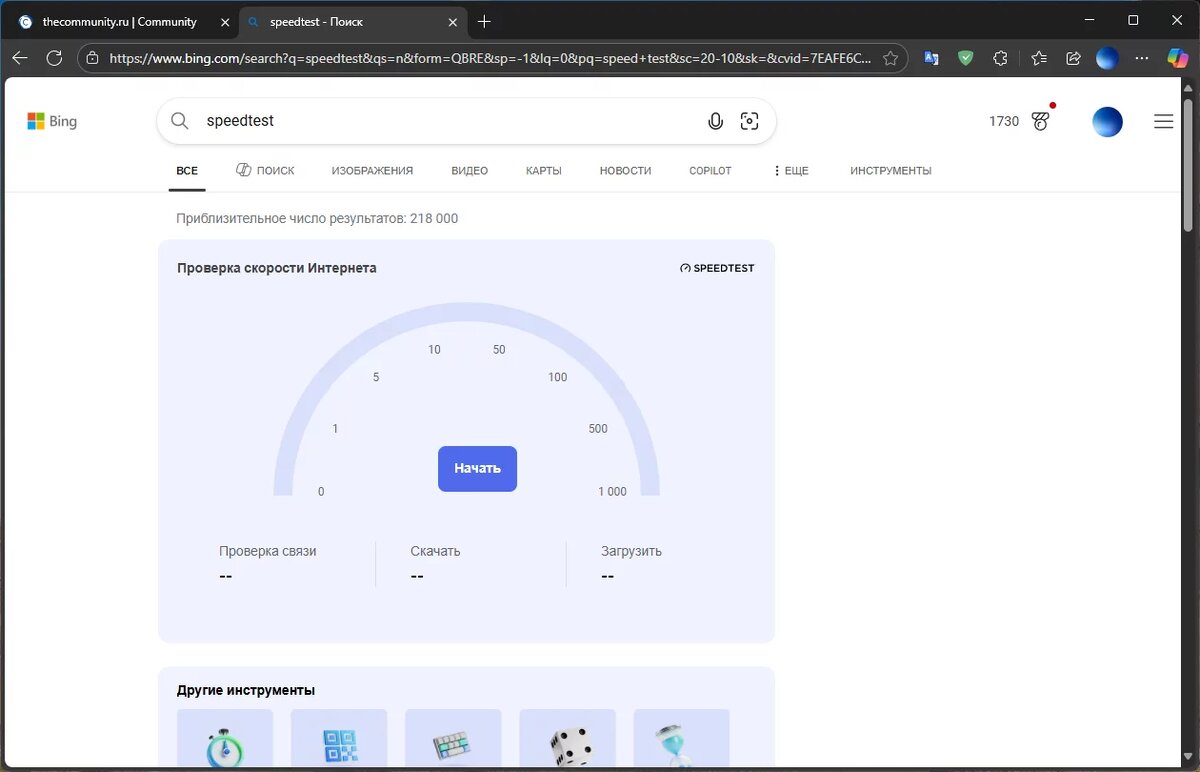Open browser profile avatar in toolbar
This screenshot has height=772, width=1200.
pyautogui.click(x=1107, y=58)
